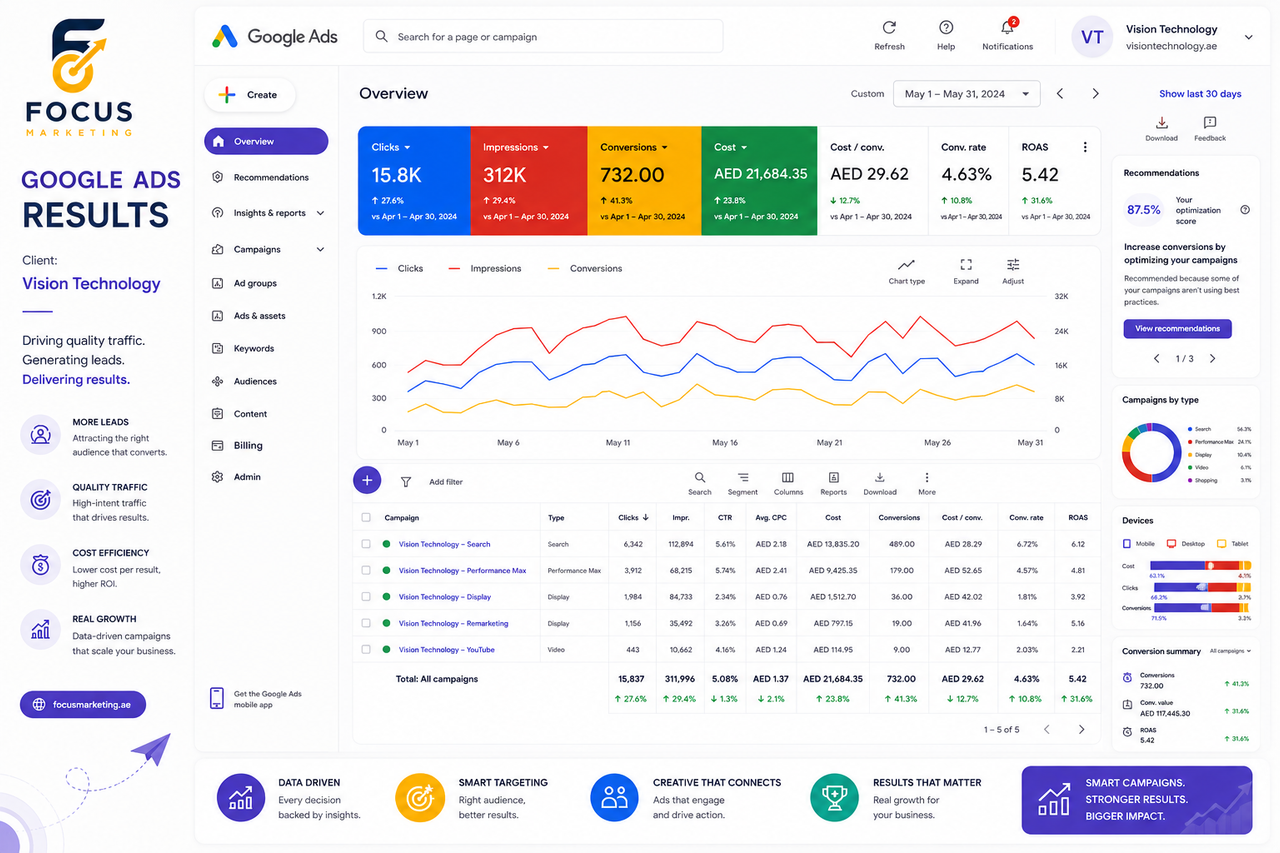Viewport: 1280px width, 853px height.
Task: Open the Adjust chart icon
Action: pos(1013,265)
